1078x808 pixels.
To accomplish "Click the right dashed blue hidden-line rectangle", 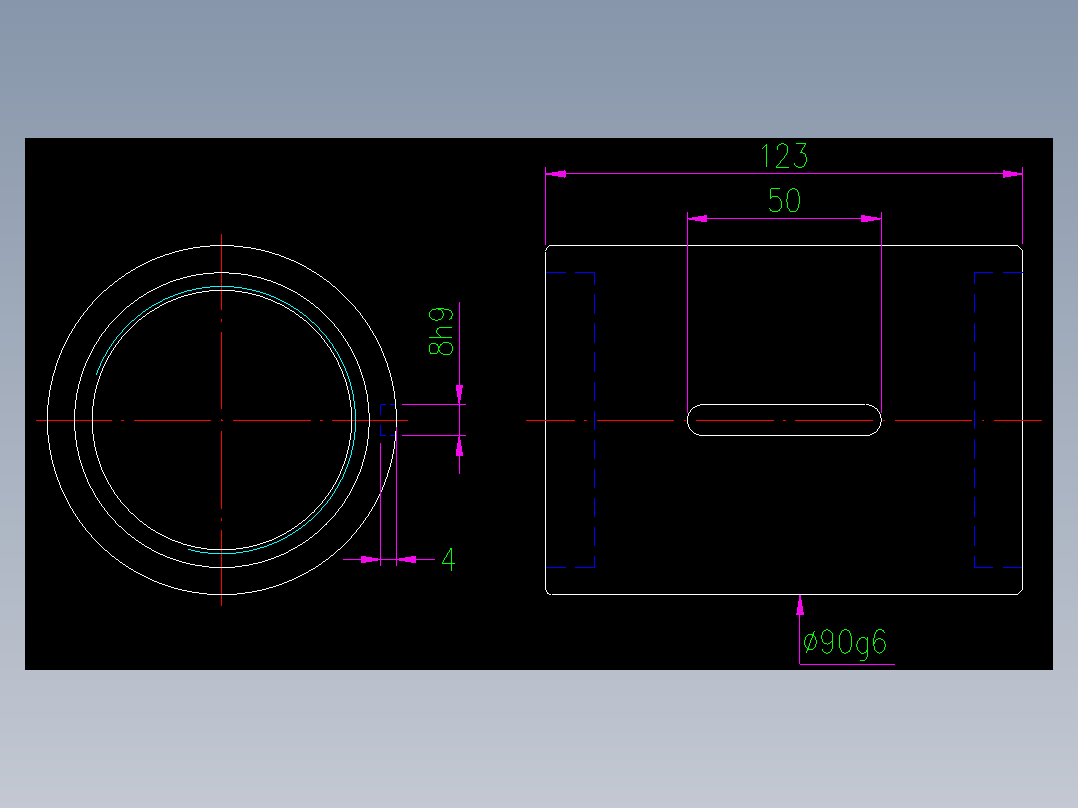I will [998, 420].
